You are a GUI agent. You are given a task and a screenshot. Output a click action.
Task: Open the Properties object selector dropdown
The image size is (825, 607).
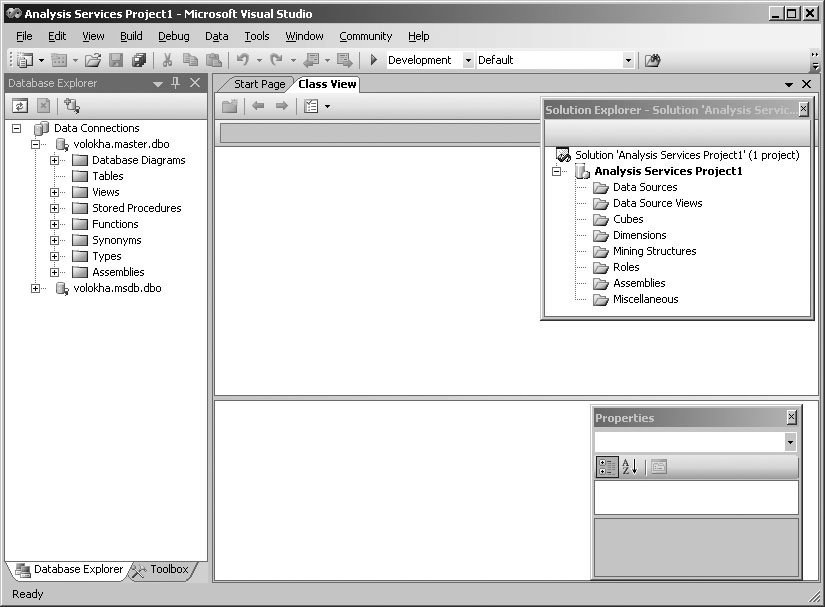pos(790,442)
